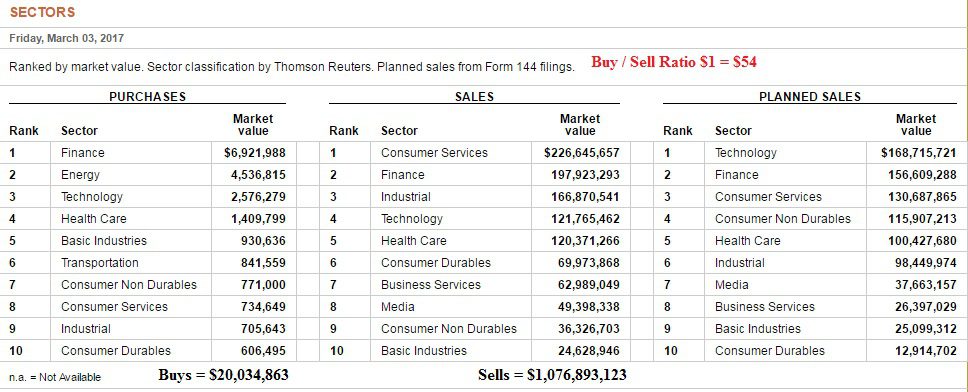Click the Buys = $20,034,863 total
This screenshot has width=968, height=392.
(x=223, y=375)
